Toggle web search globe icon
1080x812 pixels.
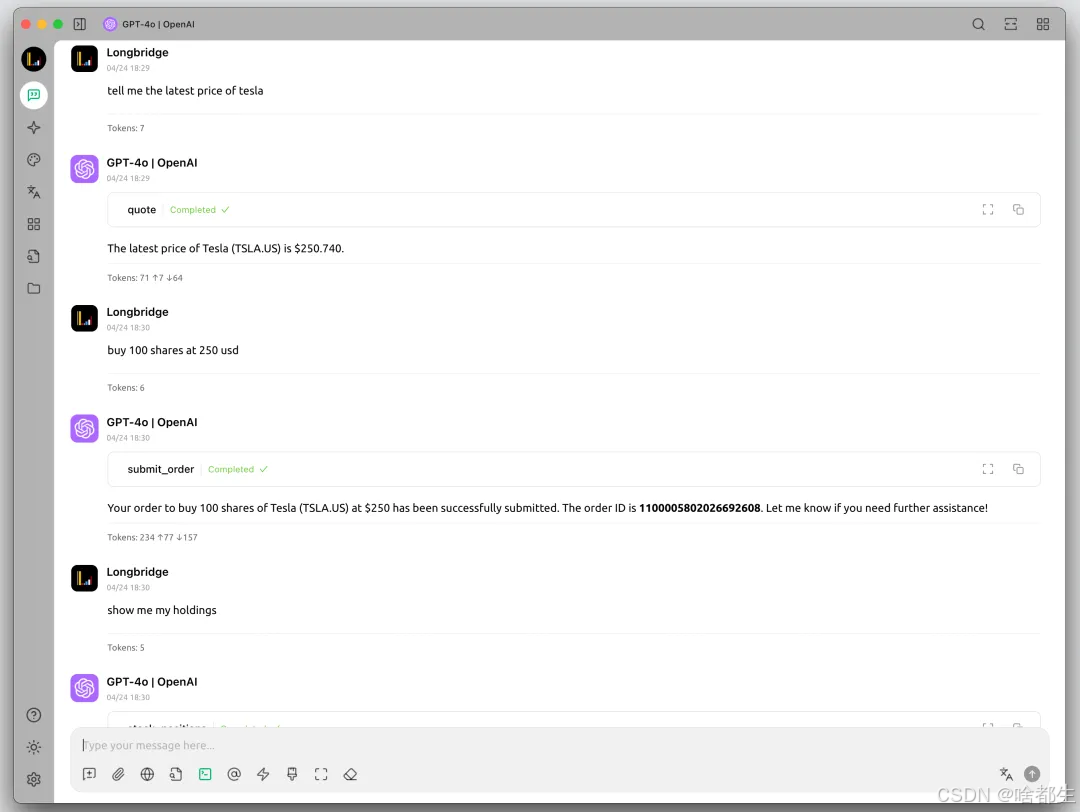[147, 774]
